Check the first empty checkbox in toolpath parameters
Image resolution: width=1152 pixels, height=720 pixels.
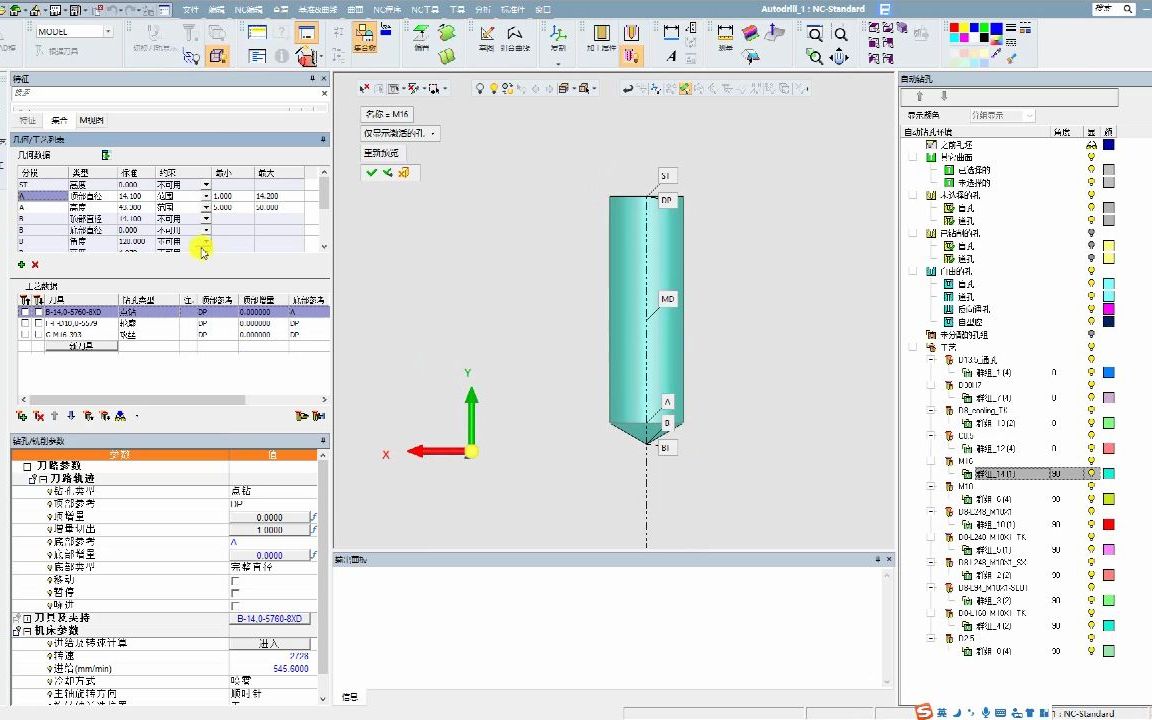point(235,580)
